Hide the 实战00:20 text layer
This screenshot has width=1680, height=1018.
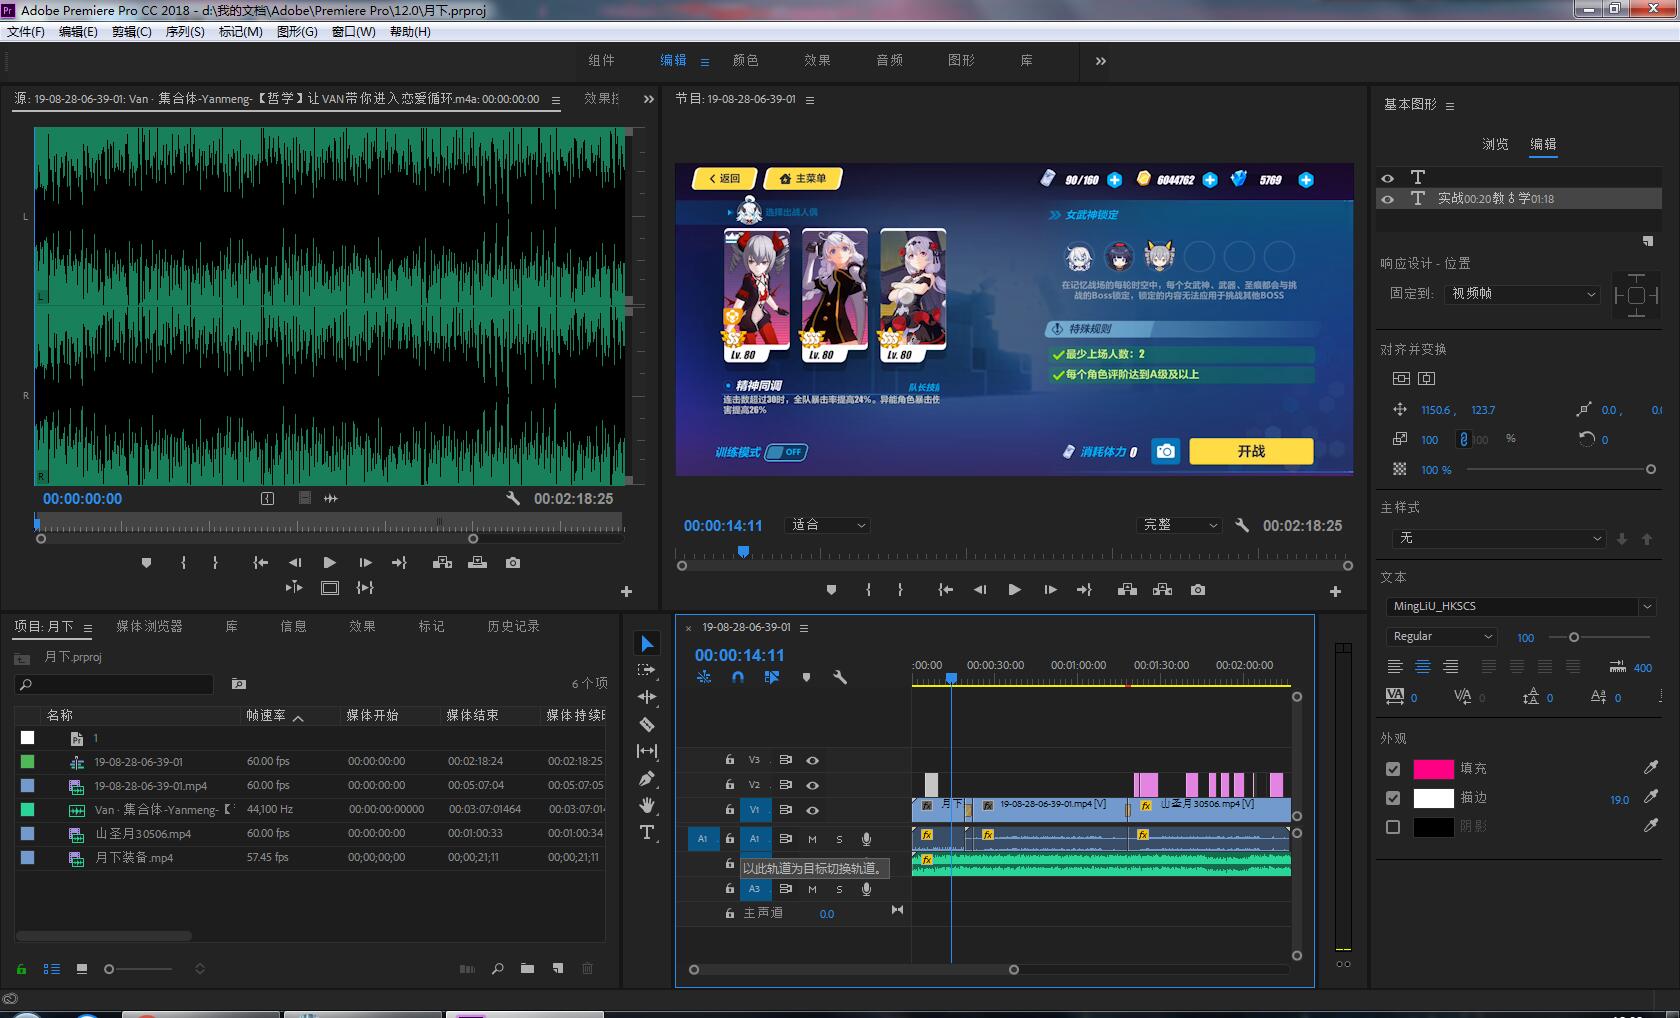click(1387, 199)
